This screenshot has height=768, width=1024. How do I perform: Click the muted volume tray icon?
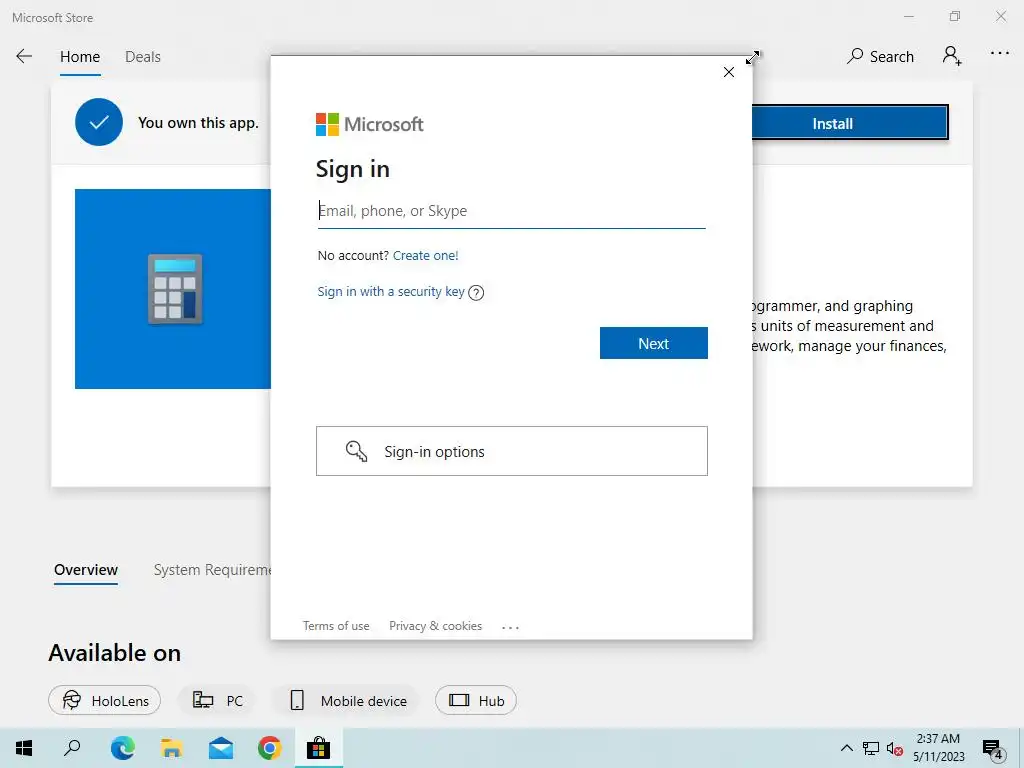click(x=895, y=748)
